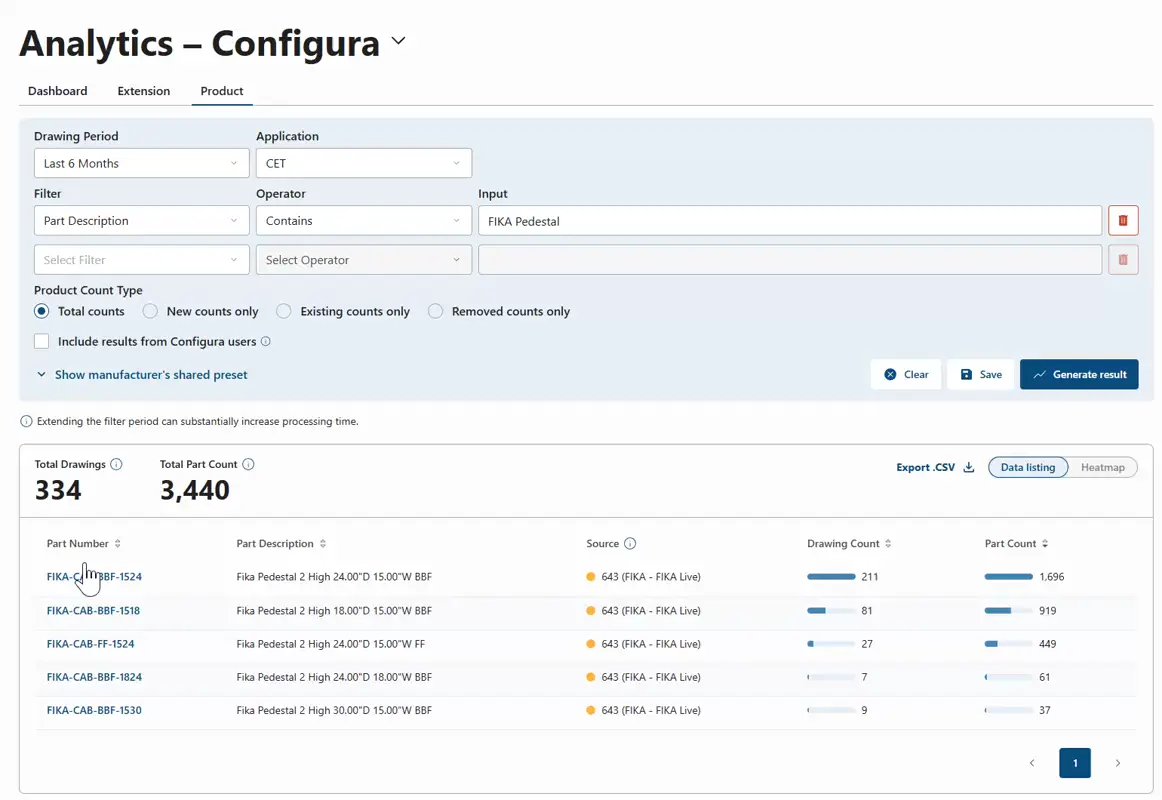Open the Drawing Period dropdown
Screen dimensions: 1162x800
tap(142, 163)
